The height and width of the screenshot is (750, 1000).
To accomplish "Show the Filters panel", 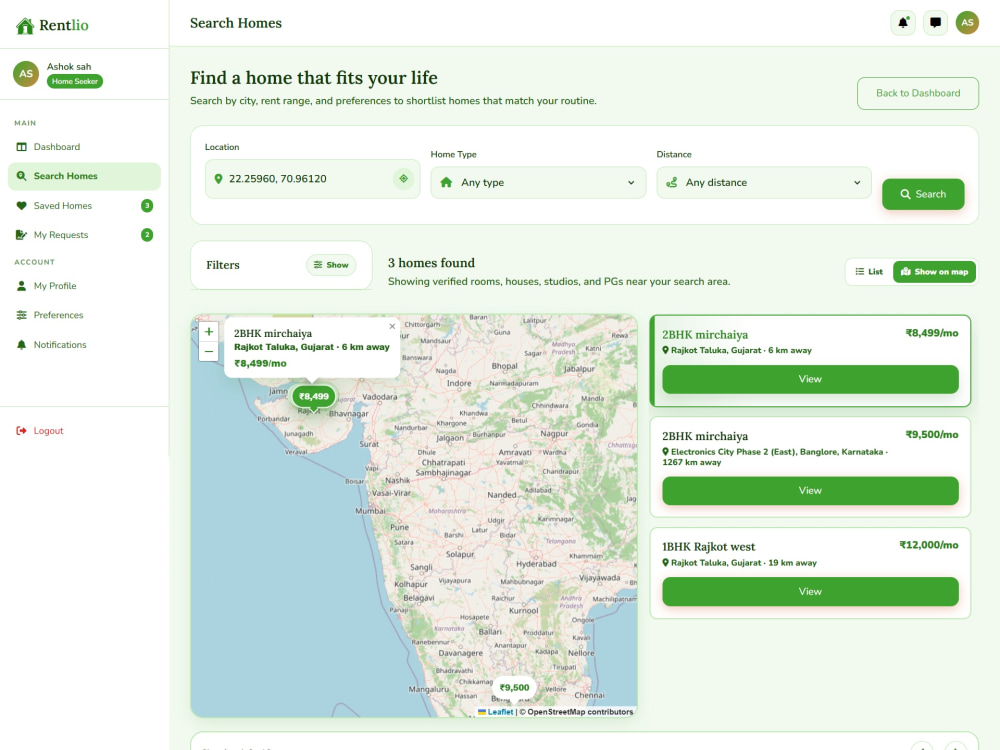I will click(x=331, y=265).
